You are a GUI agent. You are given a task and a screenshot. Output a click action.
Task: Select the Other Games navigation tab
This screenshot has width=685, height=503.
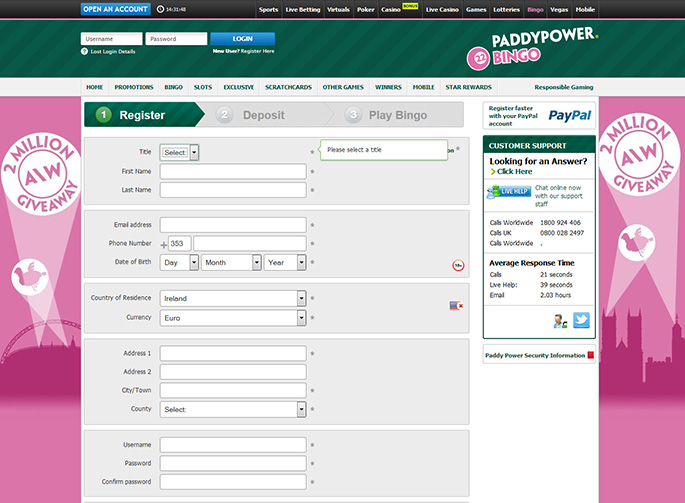[343, 87]
